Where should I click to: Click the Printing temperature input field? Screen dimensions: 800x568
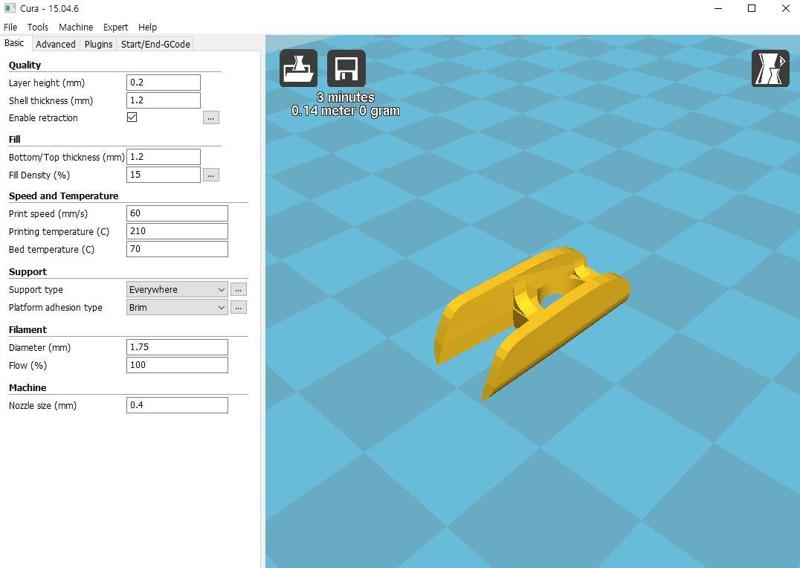pyautogui.click(x=177, y=231)
